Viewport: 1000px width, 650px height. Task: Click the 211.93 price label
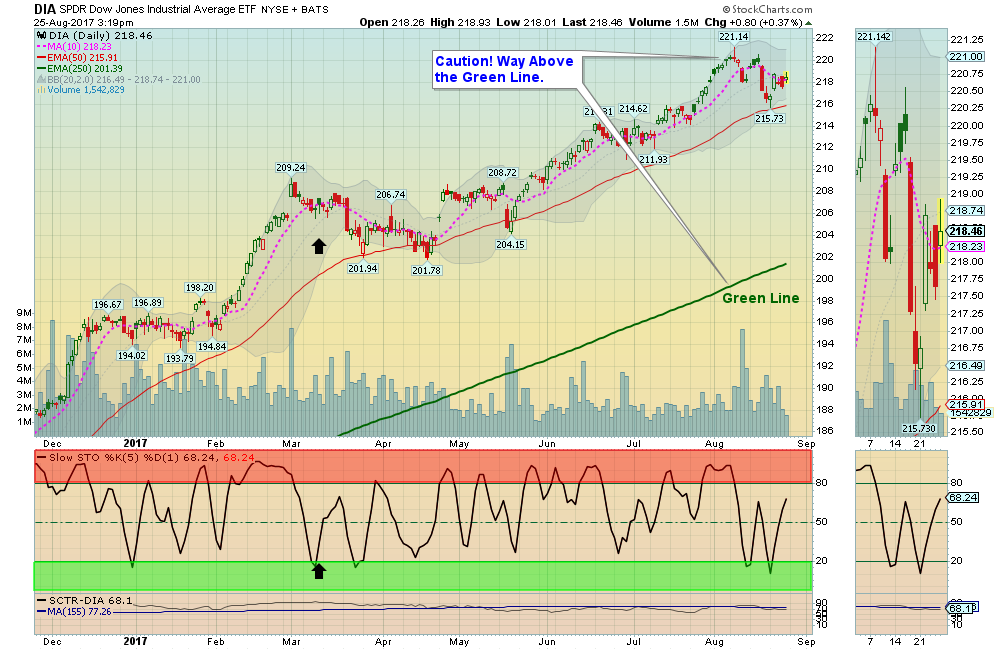click(654, 159)
